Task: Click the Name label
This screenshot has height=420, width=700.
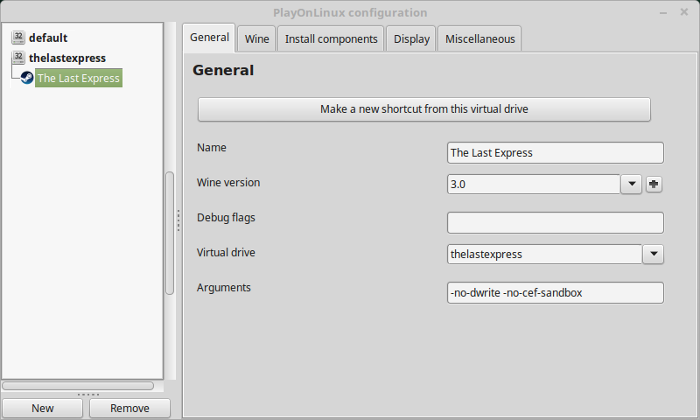Action: pos(212,148)
